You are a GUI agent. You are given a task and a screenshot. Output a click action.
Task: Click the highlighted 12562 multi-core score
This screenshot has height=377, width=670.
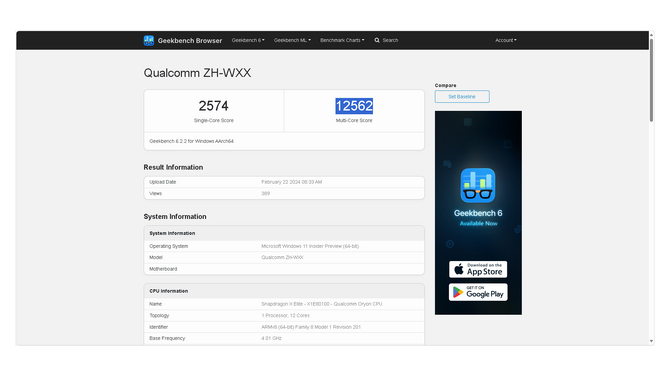point(354,106)
